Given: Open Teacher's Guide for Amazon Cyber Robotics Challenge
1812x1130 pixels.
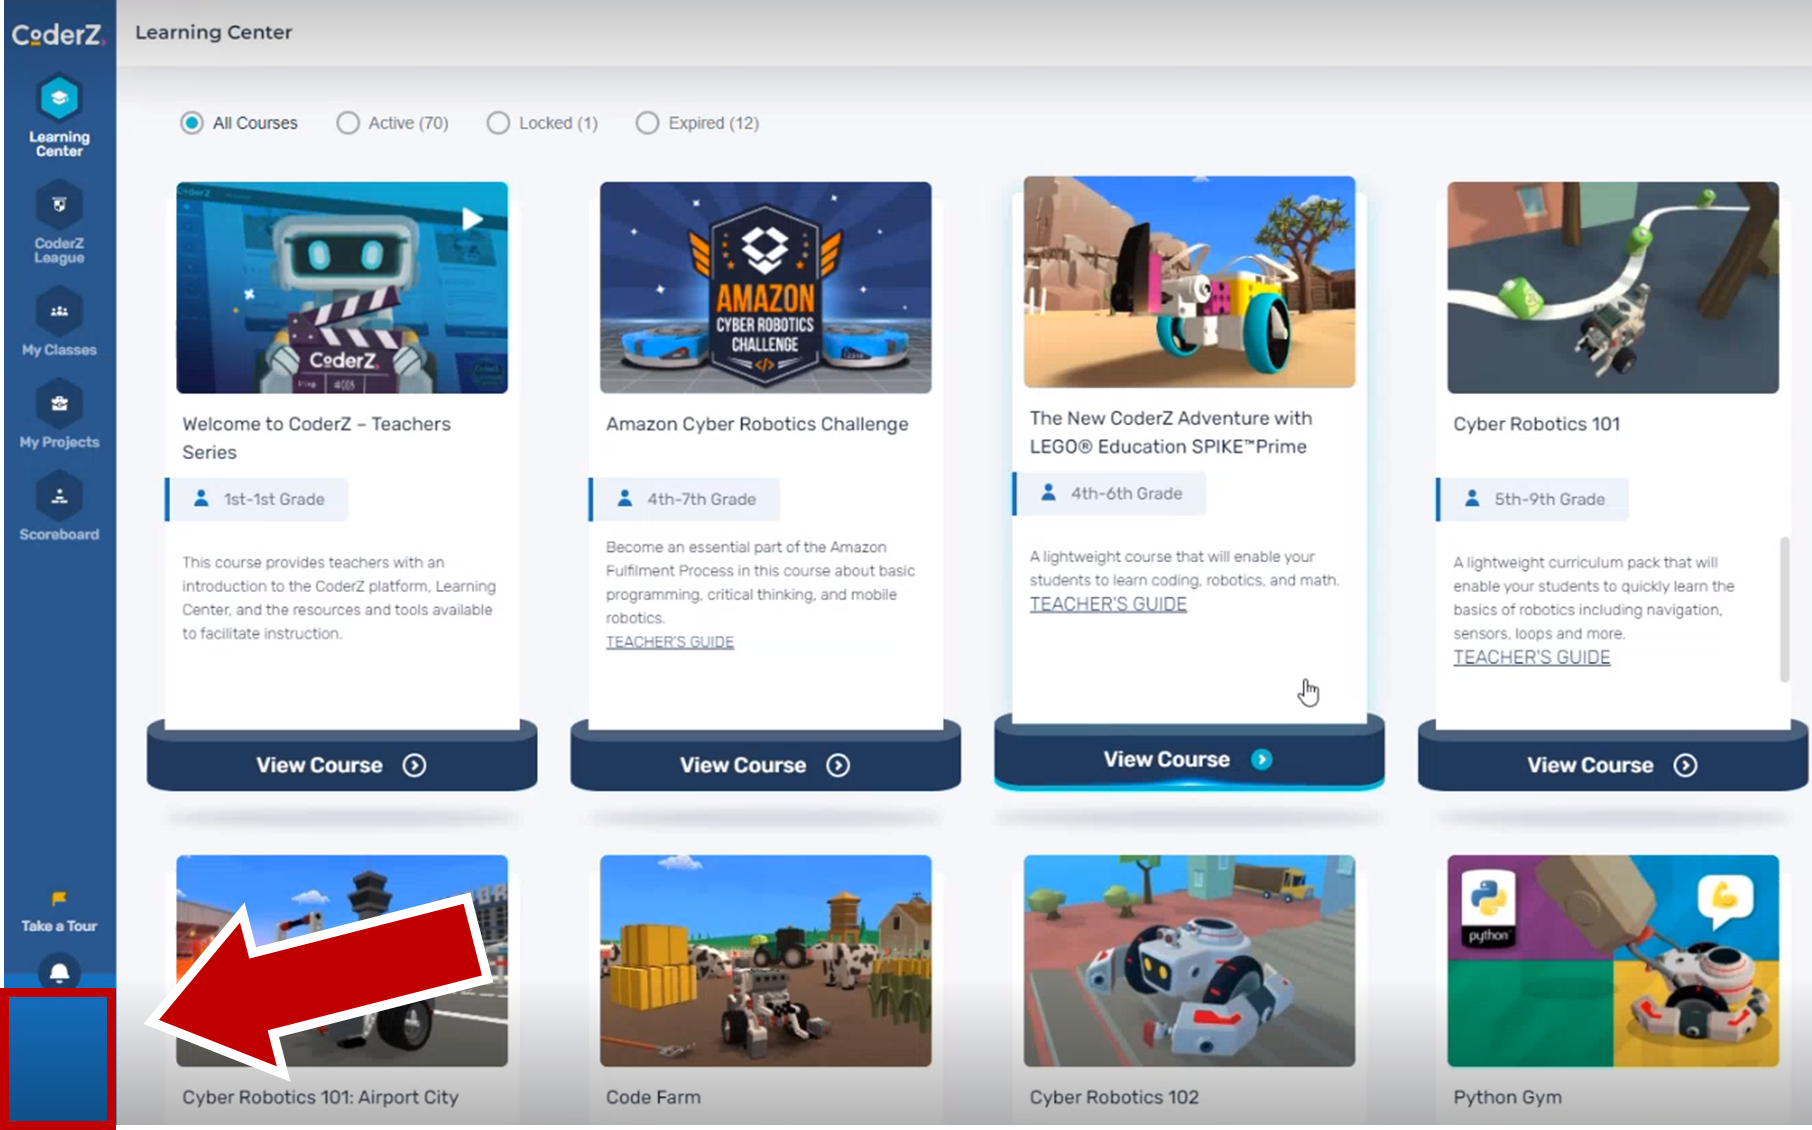Looking at the screenshot, I should (670, 642).
